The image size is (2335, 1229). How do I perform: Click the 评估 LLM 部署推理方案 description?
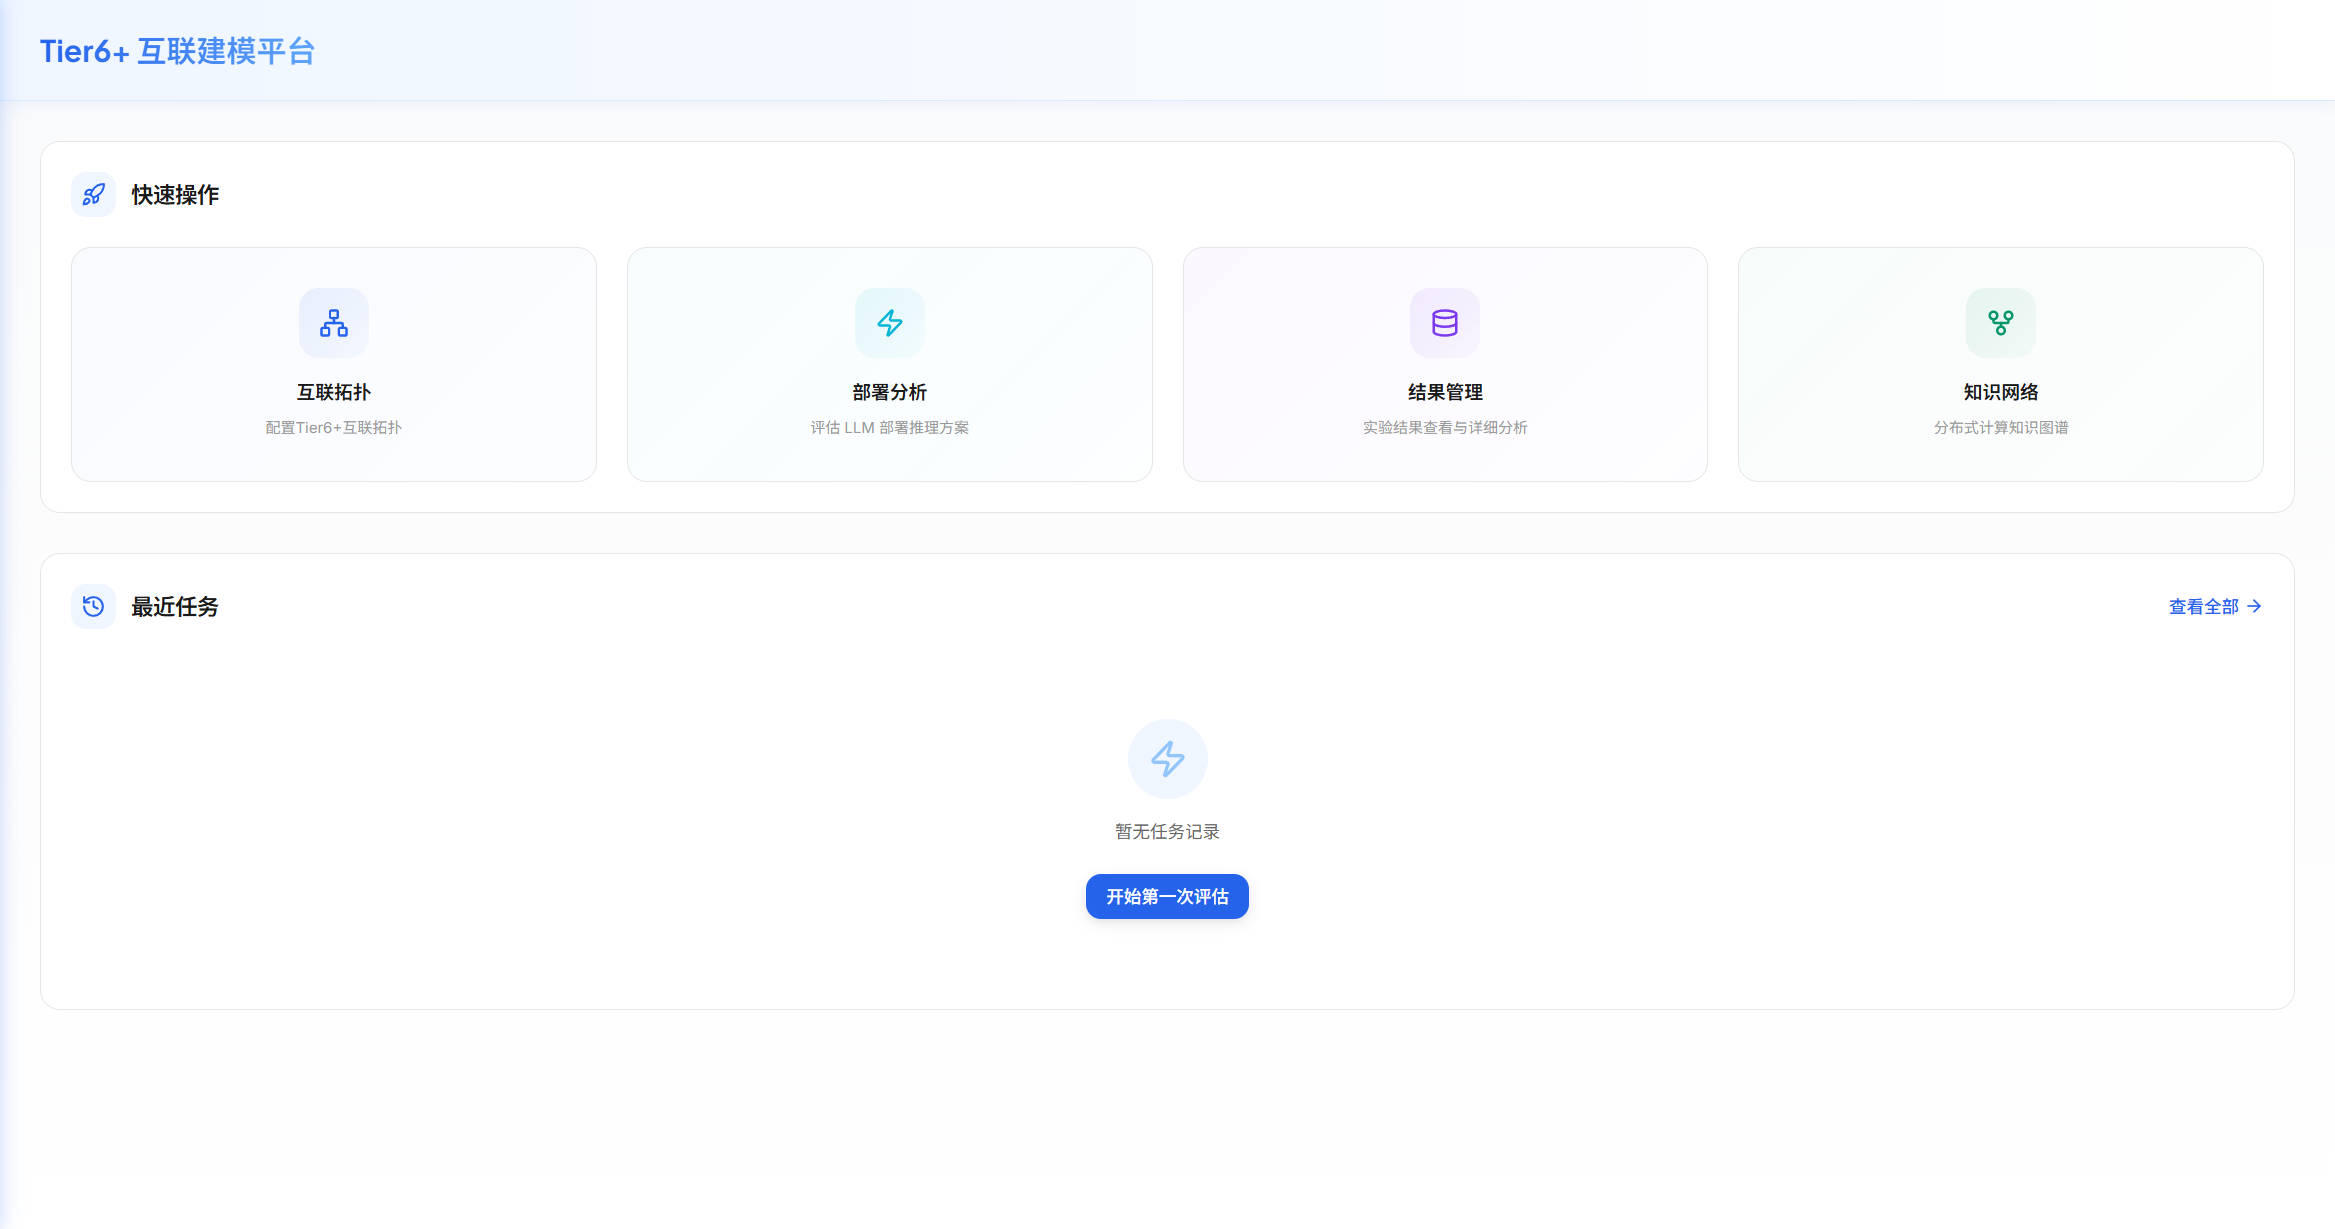pos(889,428)
